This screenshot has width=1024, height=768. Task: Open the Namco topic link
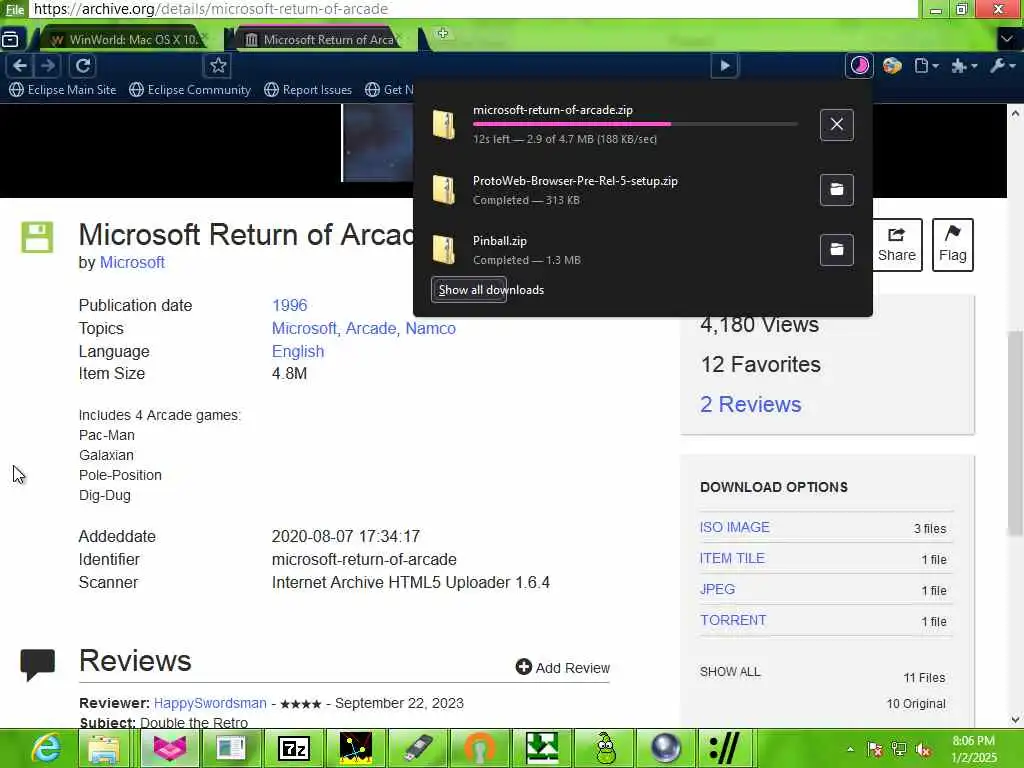point(430,328)
